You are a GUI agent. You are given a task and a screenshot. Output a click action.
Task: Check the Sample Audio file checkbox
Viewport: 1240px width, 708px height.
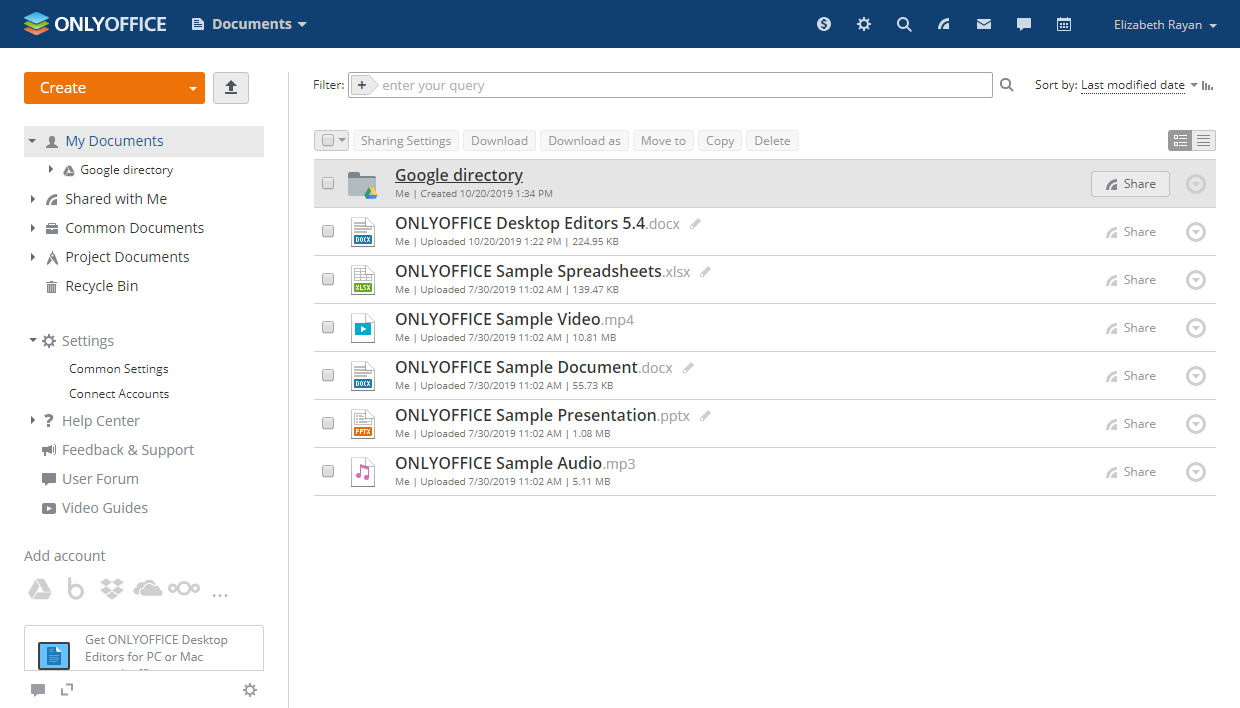pyautogui.click(x=328, y=472)
